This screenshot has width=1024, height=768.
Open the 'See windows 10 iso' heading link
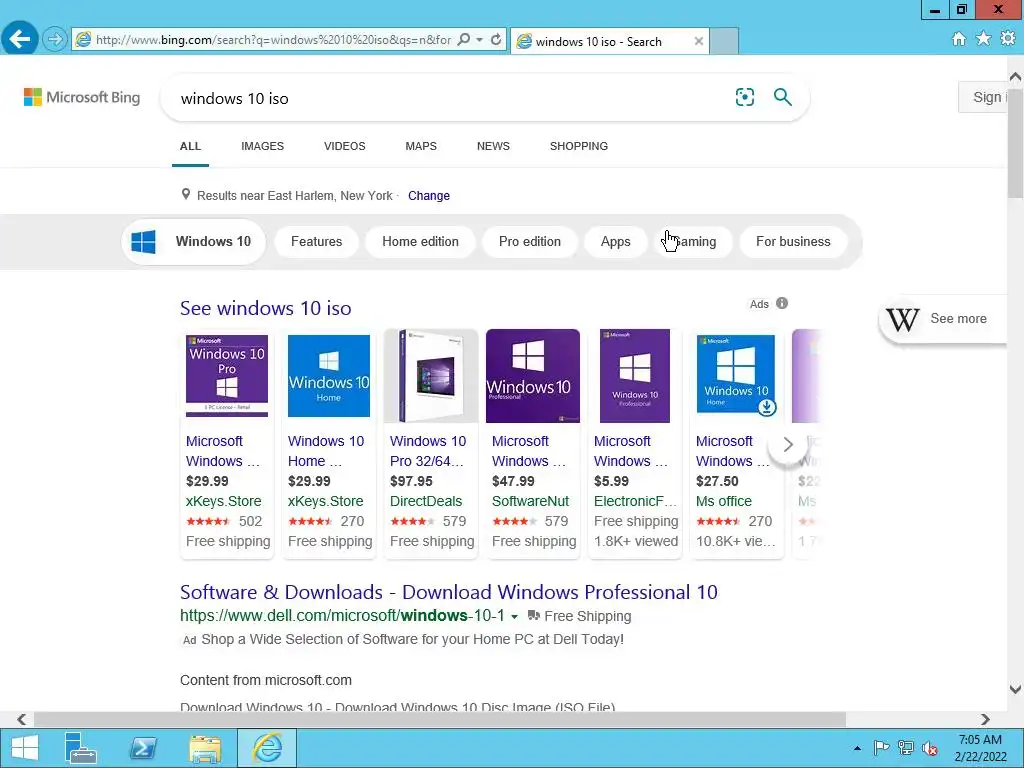tap(266, 308)
